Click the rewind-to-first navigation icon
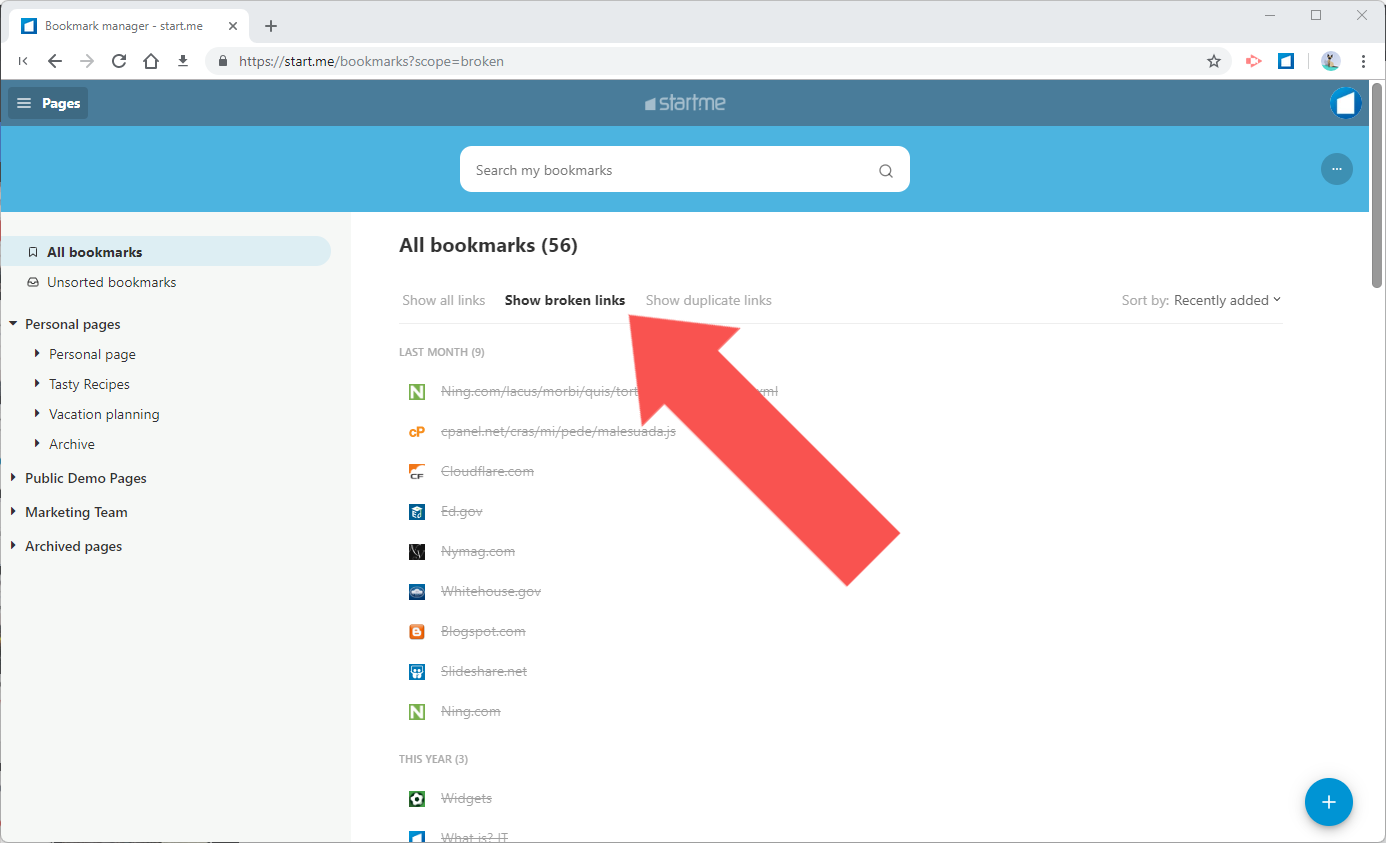The height and width of the screenshot is (843, 1386). pyautogui.click(x=23, y=61)
